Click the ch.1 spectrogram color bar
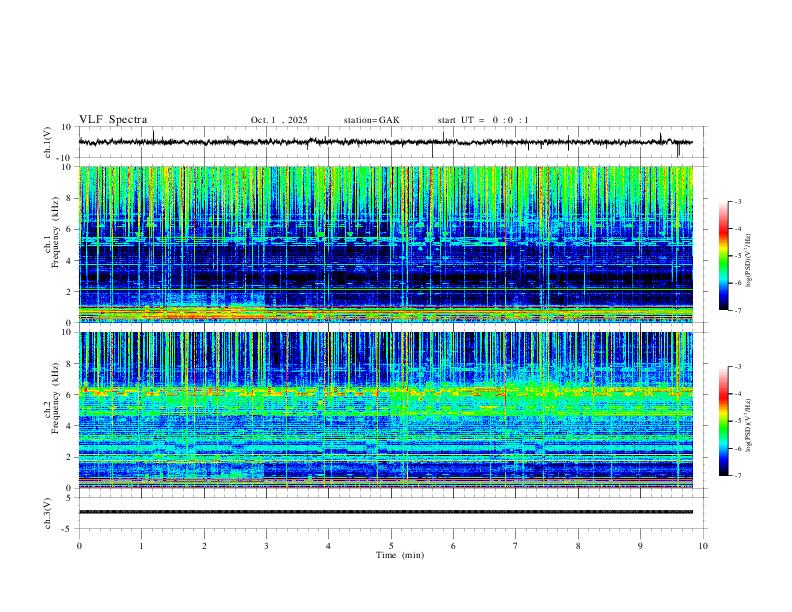 coord(723,256)
